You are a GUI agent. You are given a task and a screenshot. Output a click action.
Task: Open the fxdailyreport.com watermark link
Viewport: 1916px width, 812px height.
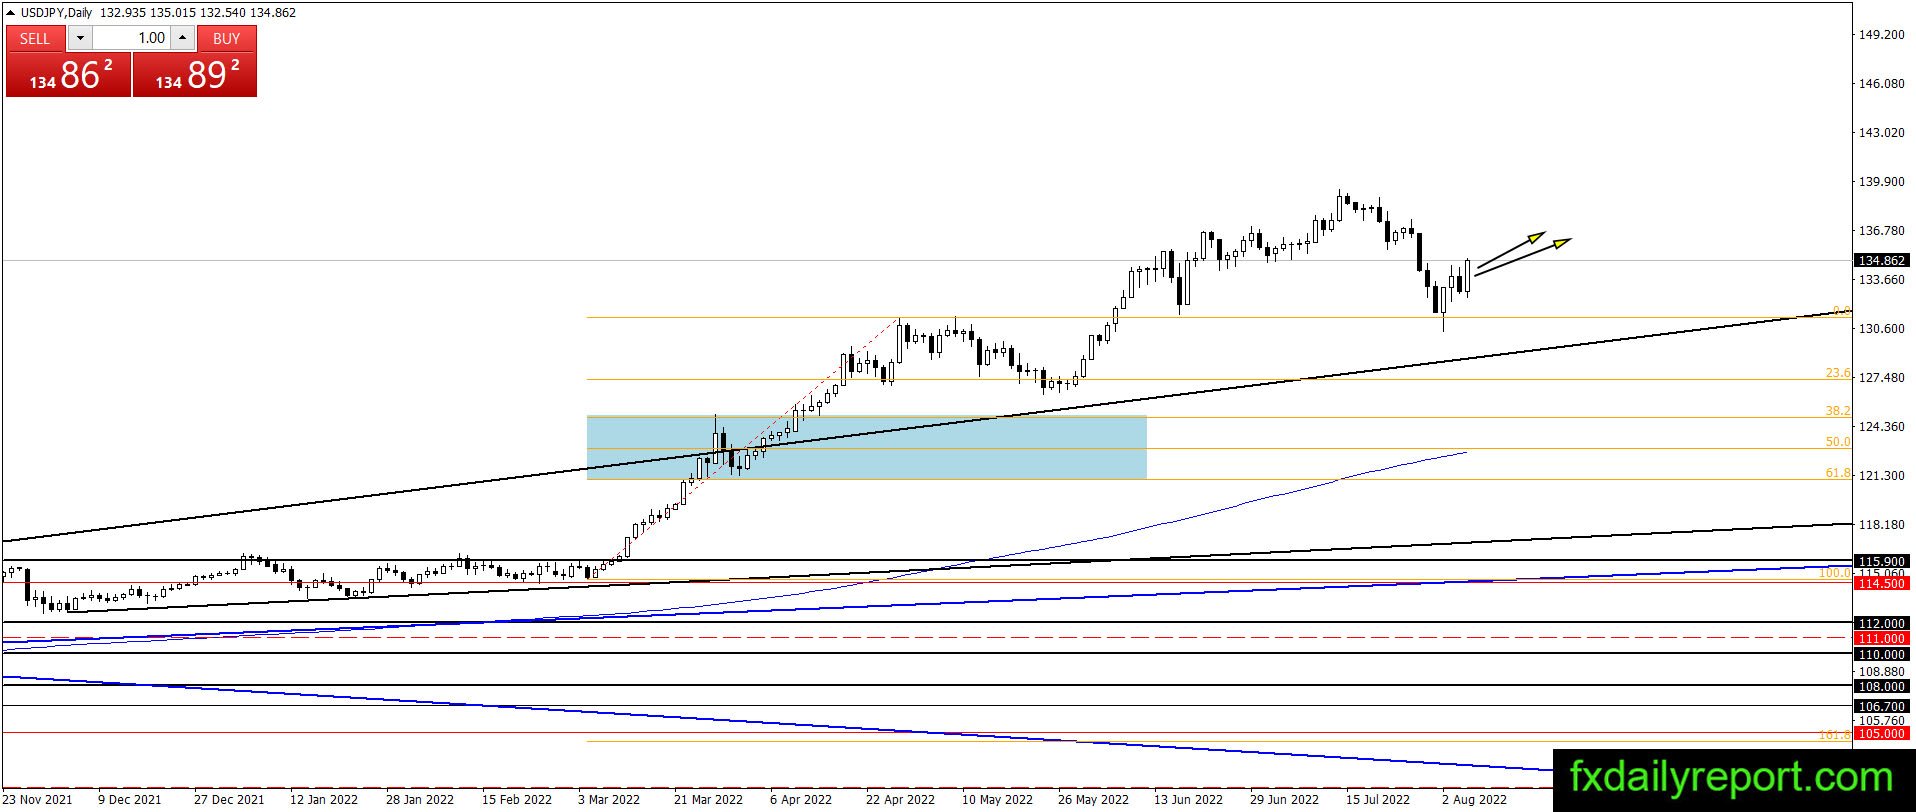pos(1732,776)
